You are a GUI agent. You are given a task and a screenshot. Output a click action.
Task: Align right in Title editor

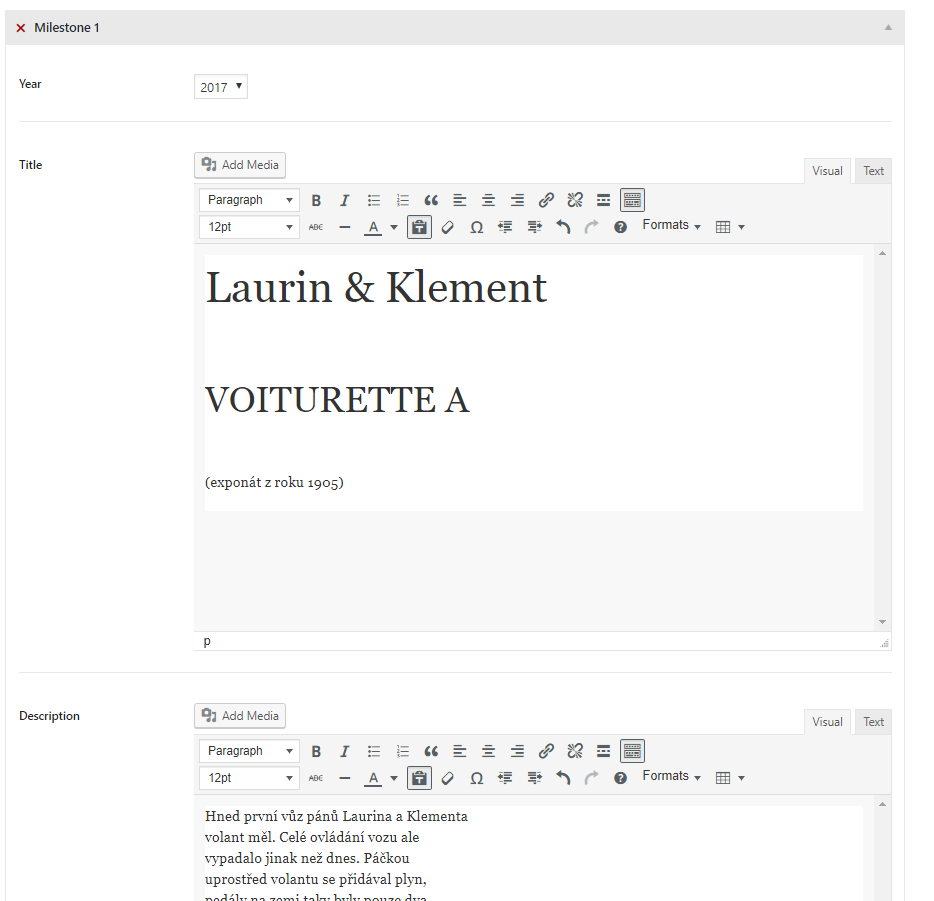tap(518, 200)
